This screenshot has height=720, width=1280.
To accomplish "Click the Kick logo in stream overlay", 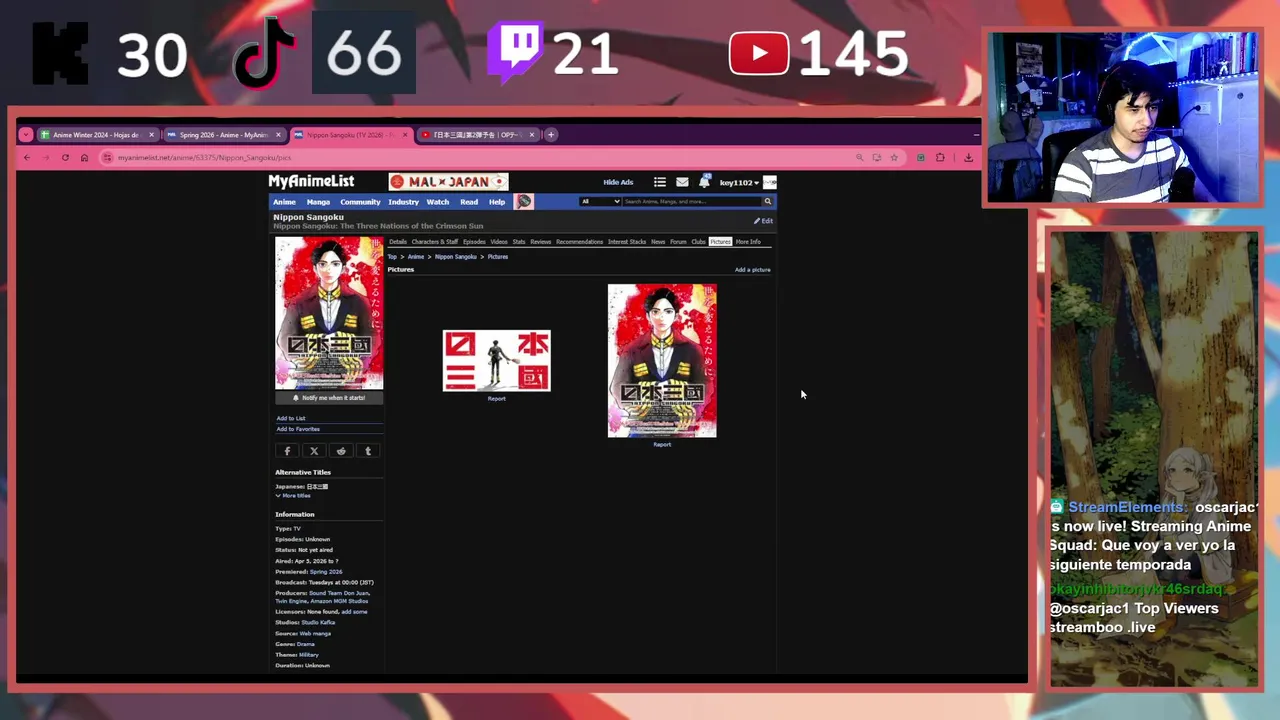I will click(60, 53).
